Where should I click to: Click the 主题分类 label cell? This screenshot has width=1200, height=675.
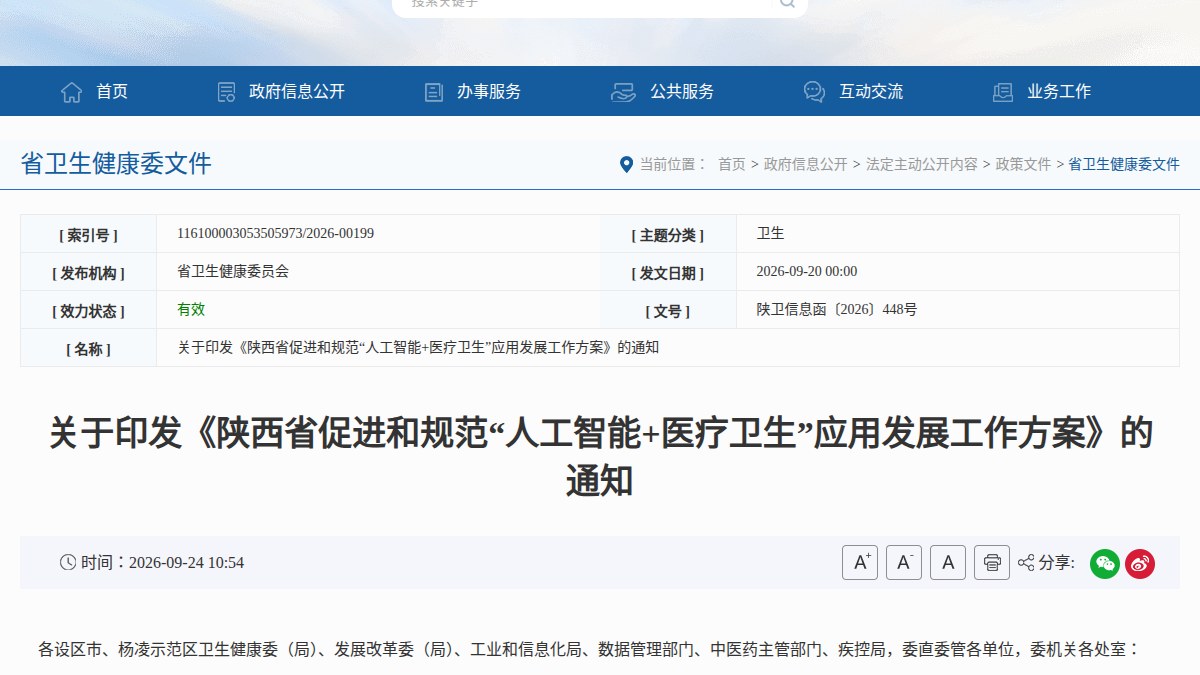pyautogui.click(x=668, y=235)
